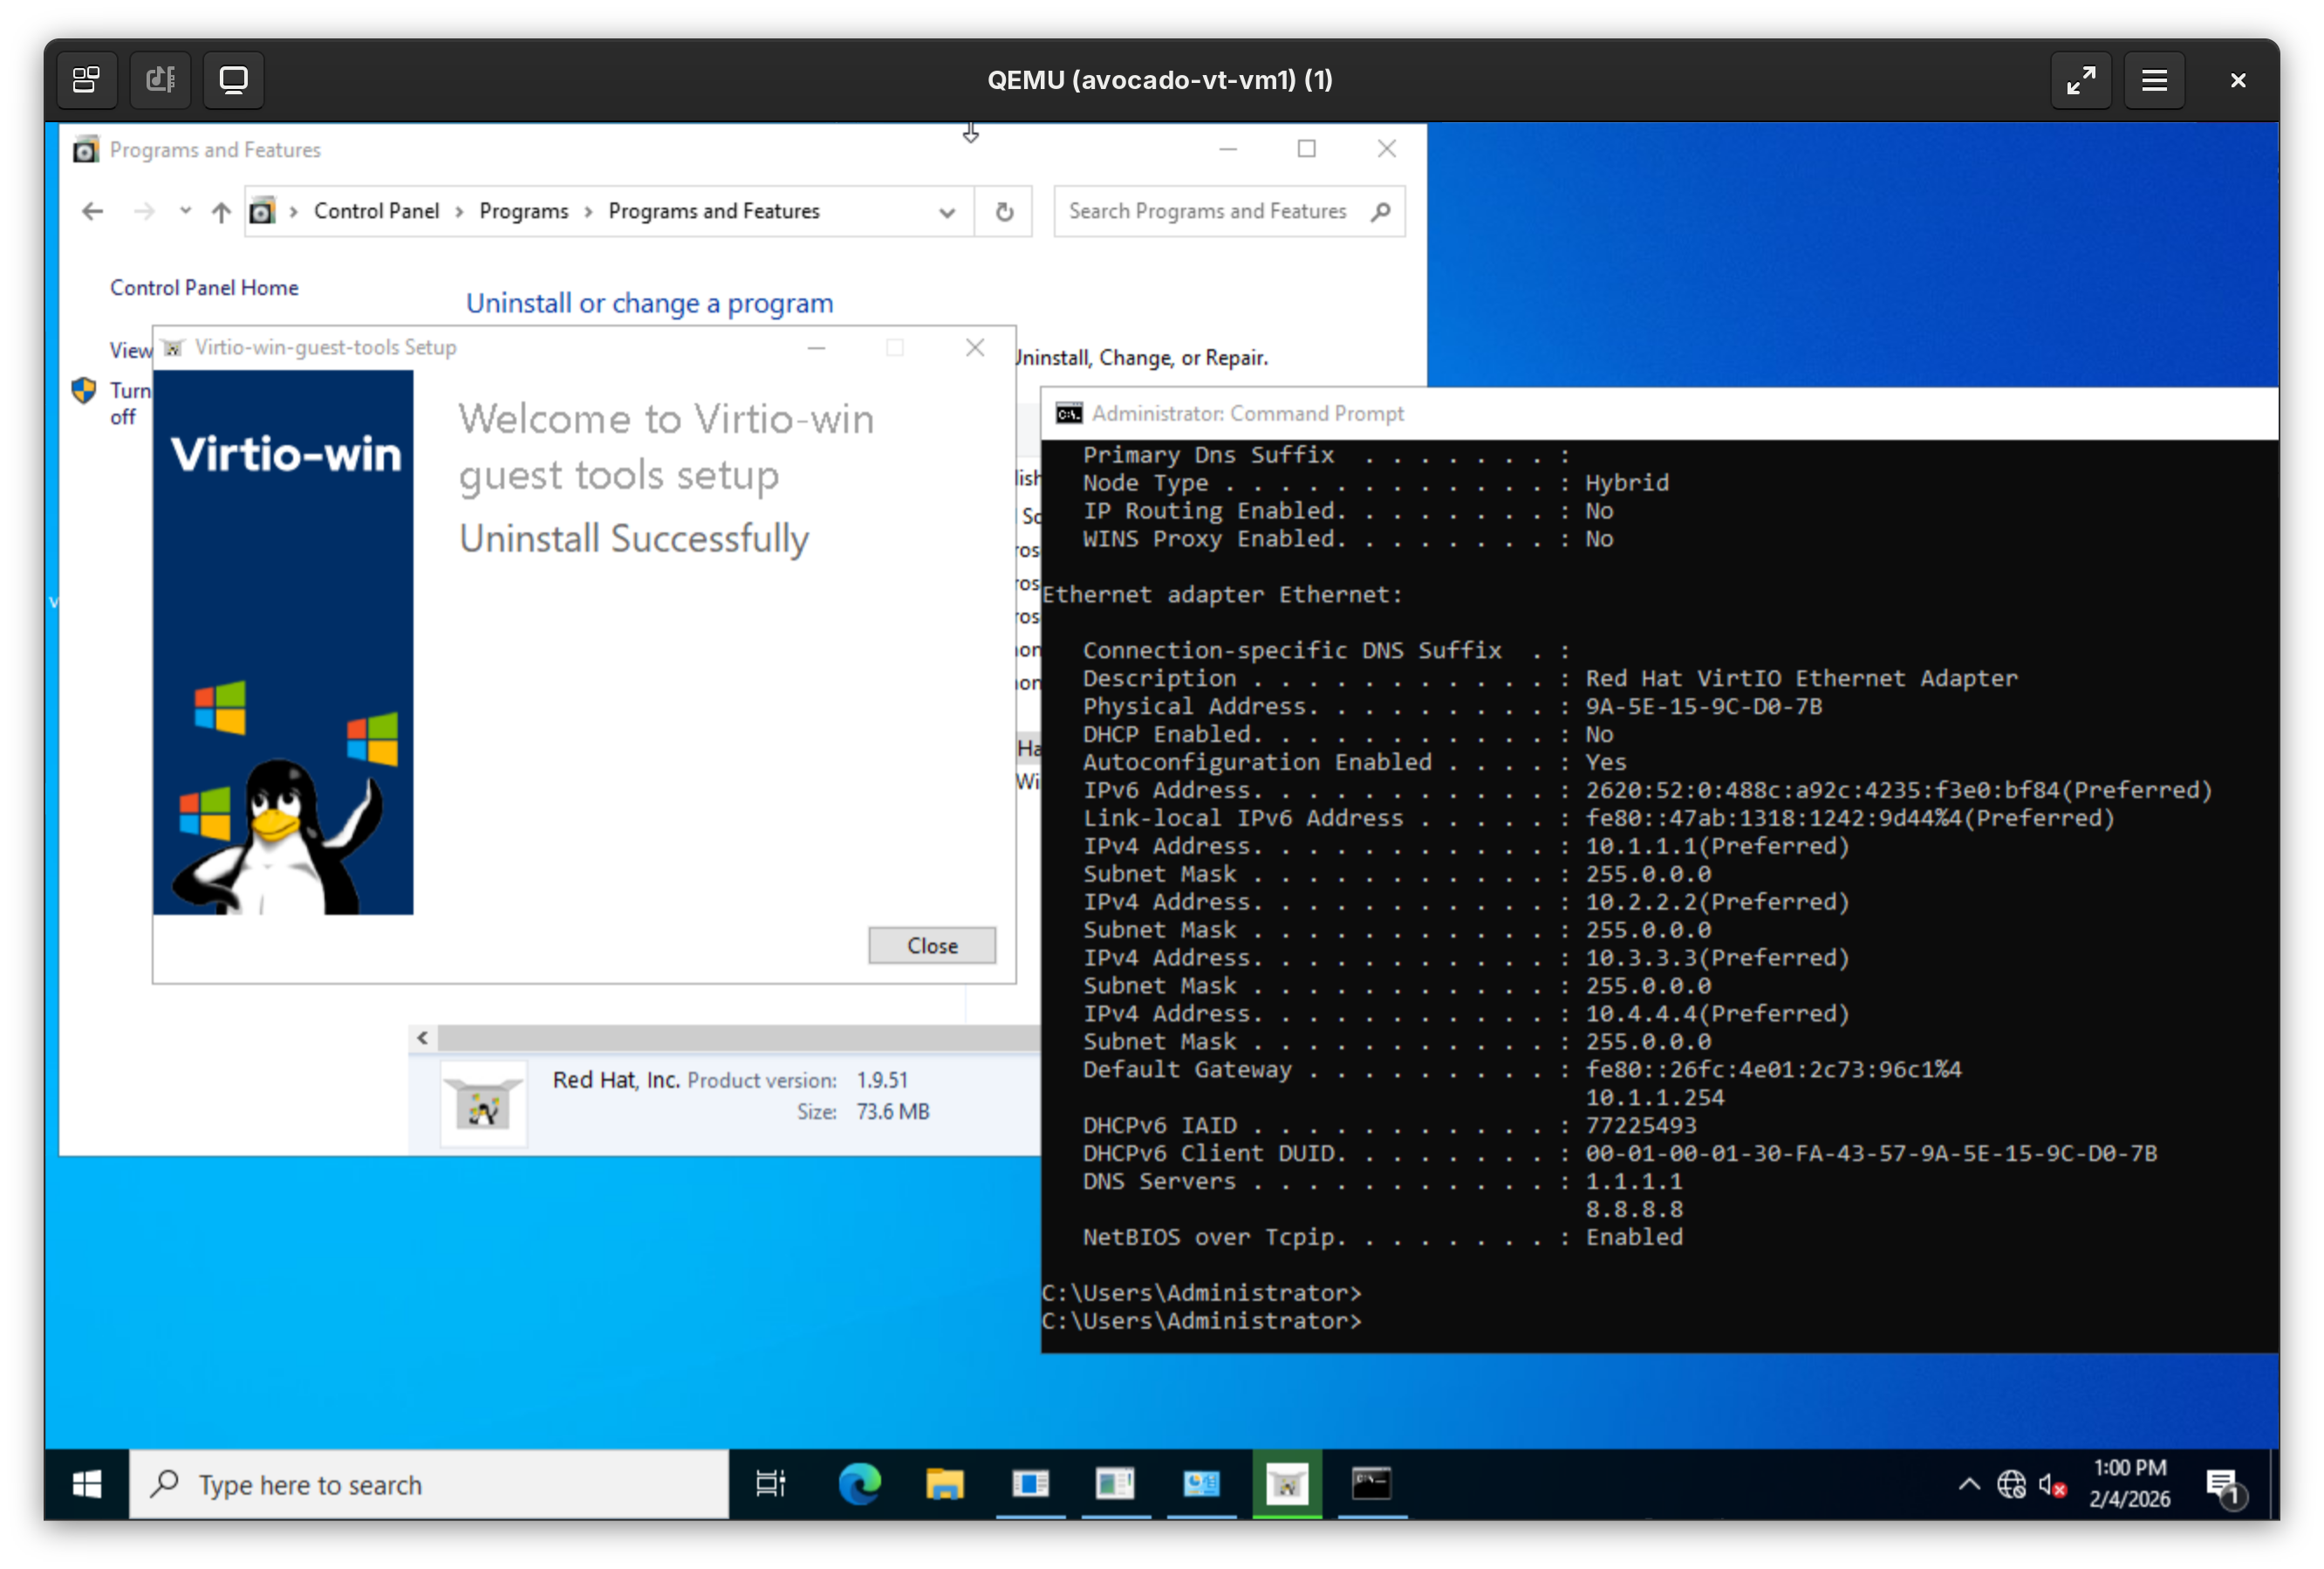Open File Explorer from taskbar

click(x=944, y=1484)
